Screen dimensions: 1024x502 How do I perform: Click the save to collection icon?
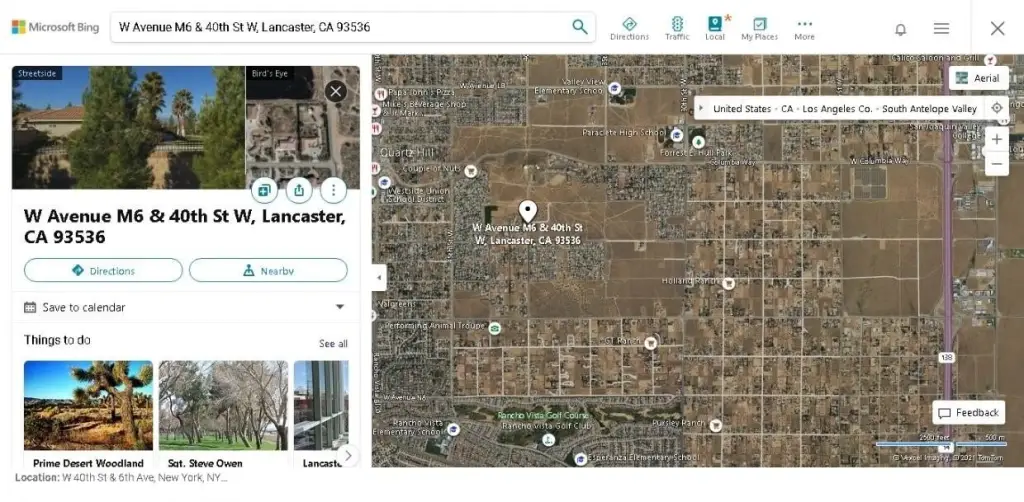click(x=265, y=189)
